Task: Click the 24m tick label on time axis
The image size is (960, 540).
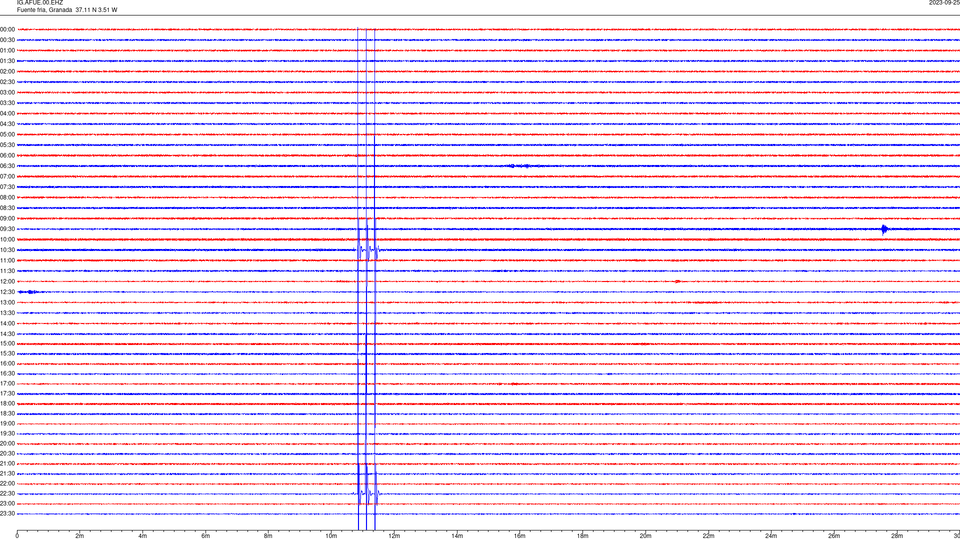Action: (771, 536)
